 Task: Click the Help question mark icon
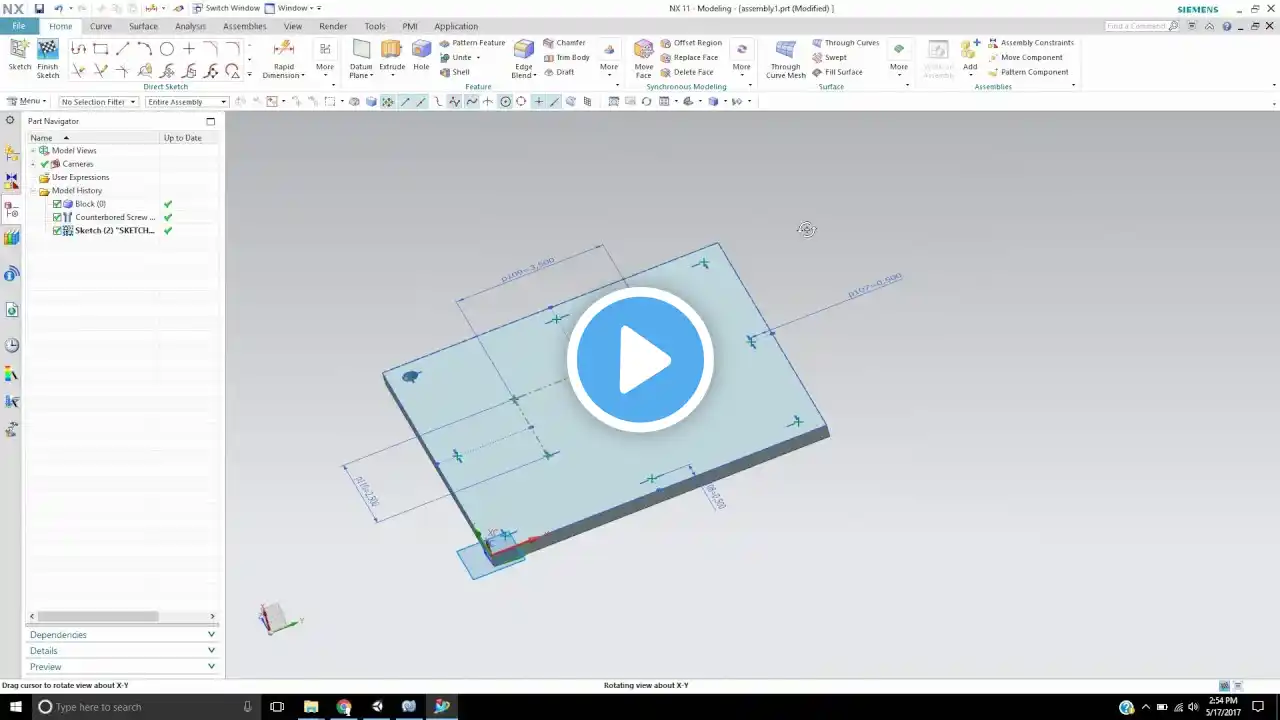coord(1227,26)
